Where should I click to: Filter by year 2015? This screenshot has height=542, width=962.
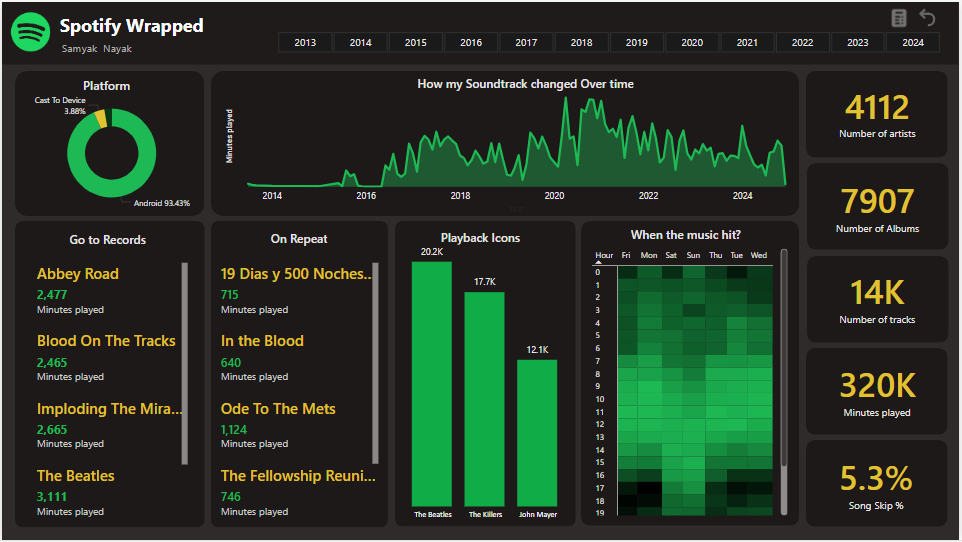(x=415, y=42)
